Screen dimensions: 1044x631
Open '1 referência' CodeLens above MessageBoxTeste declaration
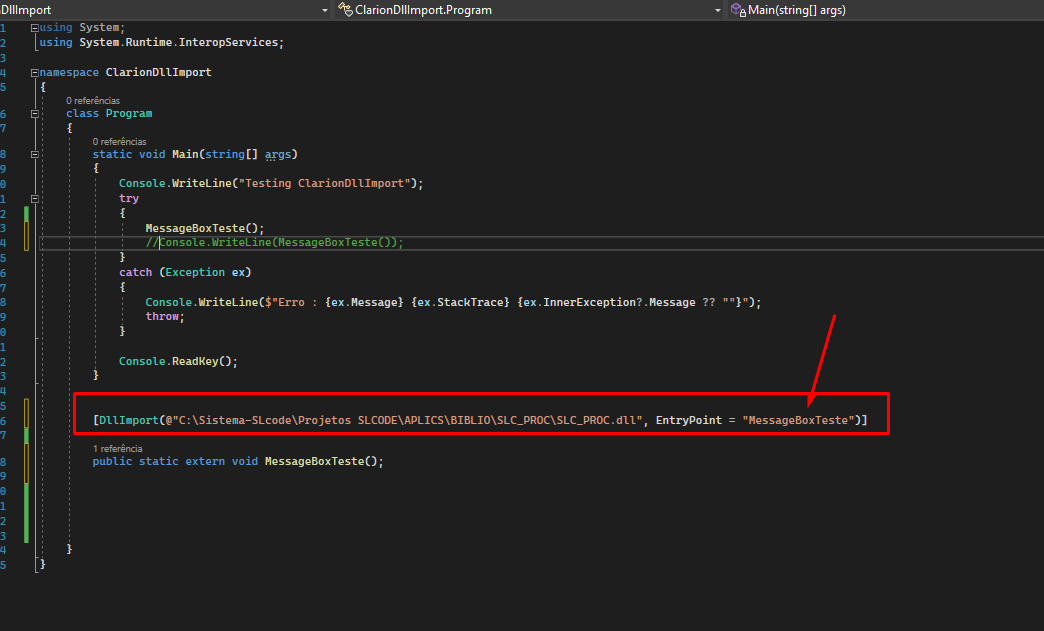(x=119, y=449)
